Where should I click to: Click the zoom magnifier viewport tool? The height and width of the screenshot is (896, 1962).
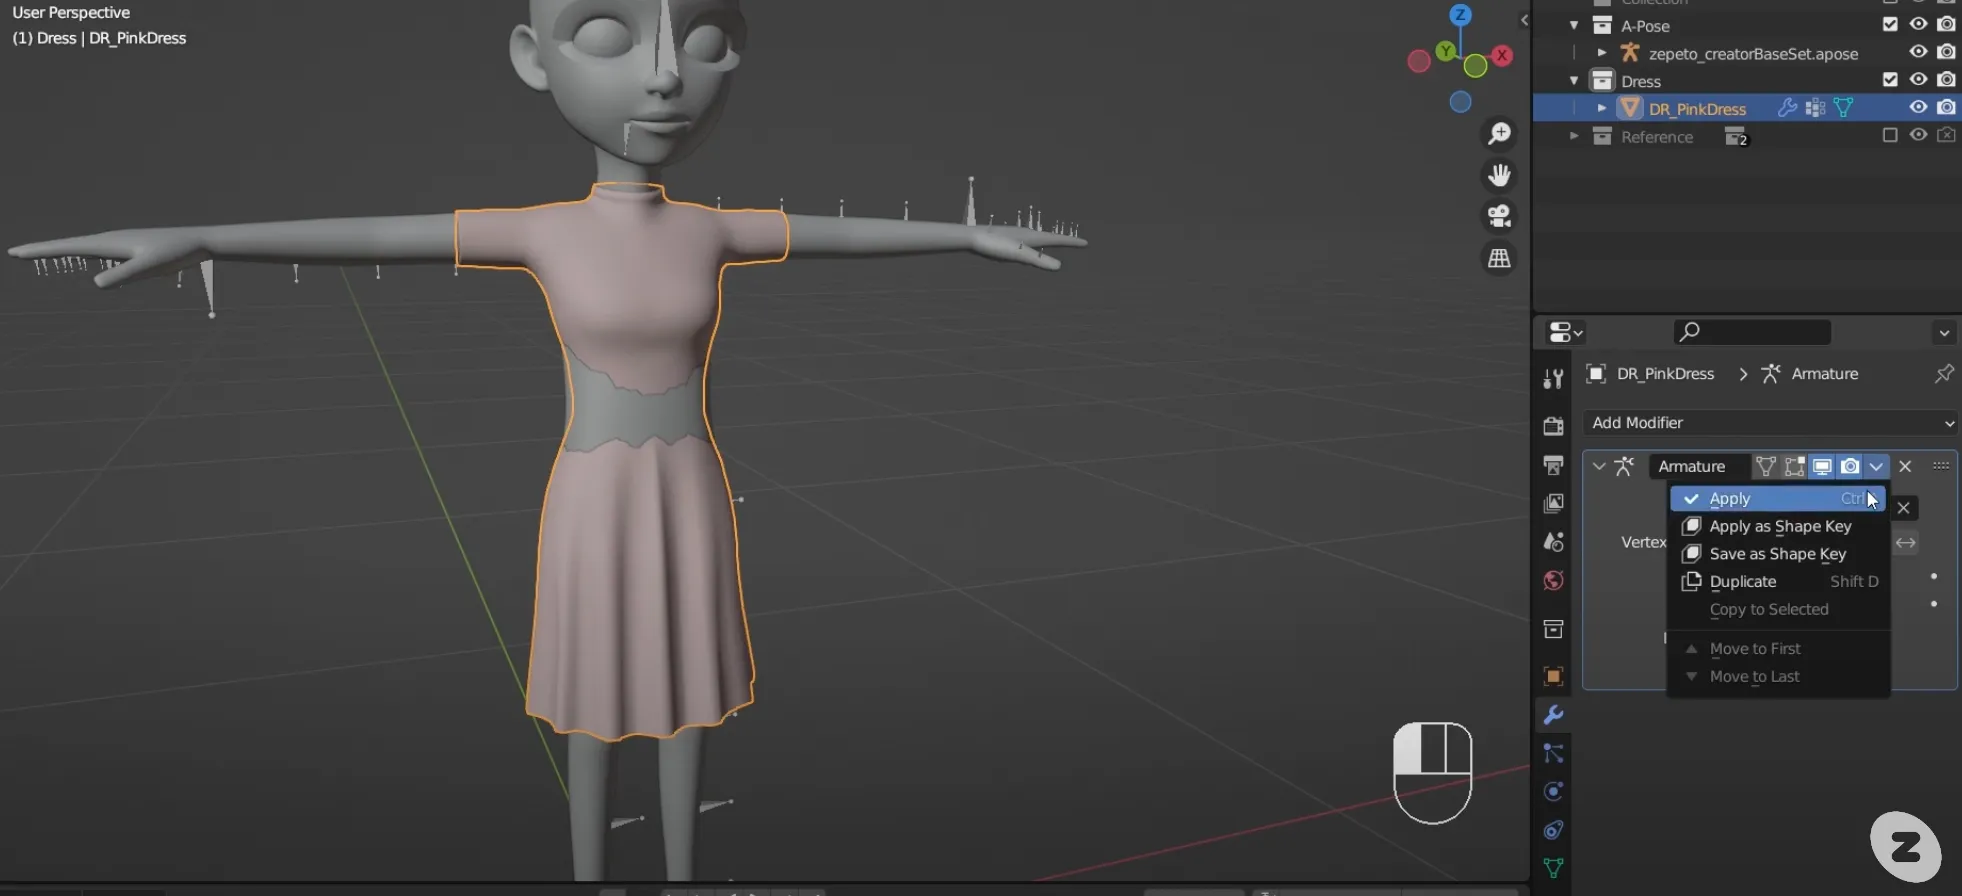click(1499, 133)
